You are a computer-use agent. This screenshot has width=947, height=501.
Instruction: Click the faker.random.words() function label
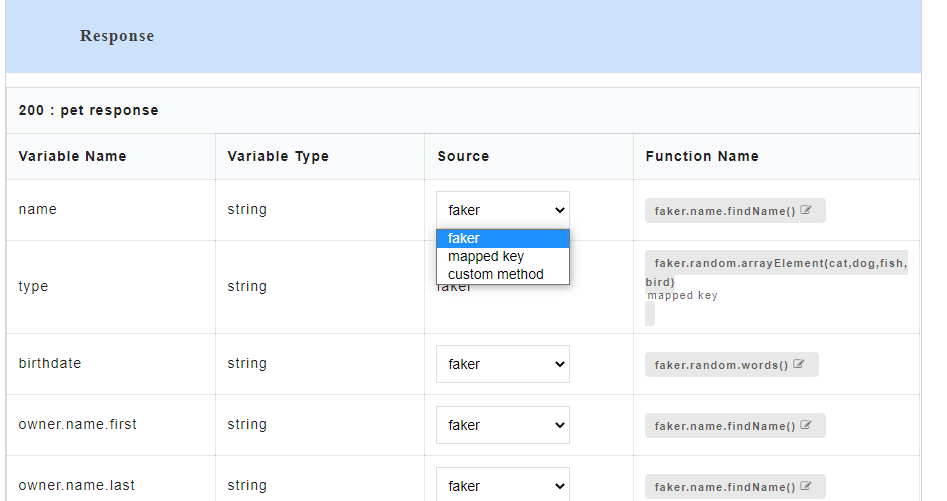pyautogui.click(x=721, y=365)
